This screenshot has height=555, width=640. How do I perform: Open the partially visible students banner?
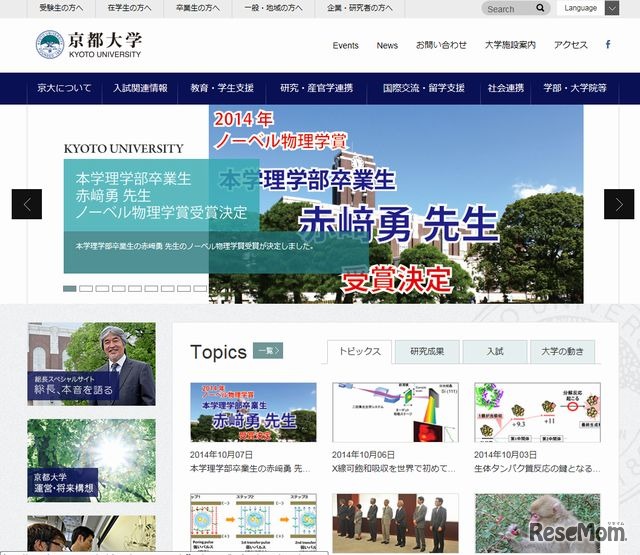91,534
